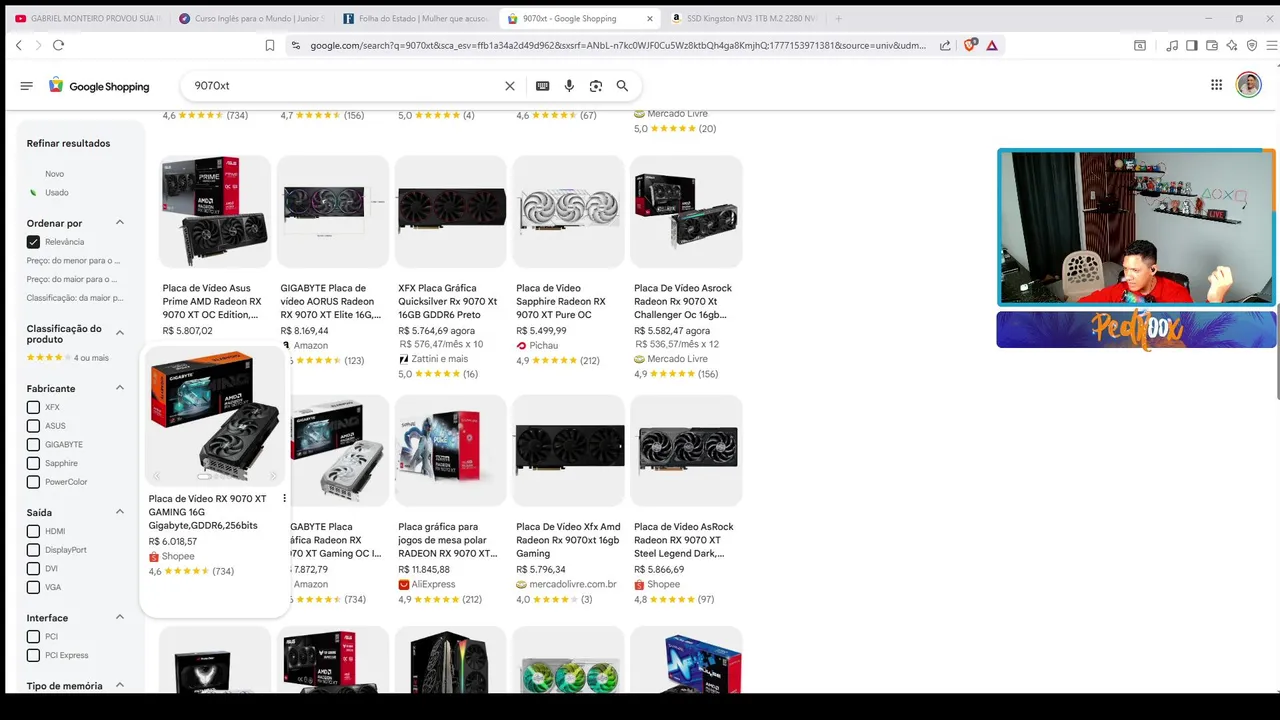Switch to the Curso Inglês para o Mundo tab
1280x720 pixels.
[251, 18]
